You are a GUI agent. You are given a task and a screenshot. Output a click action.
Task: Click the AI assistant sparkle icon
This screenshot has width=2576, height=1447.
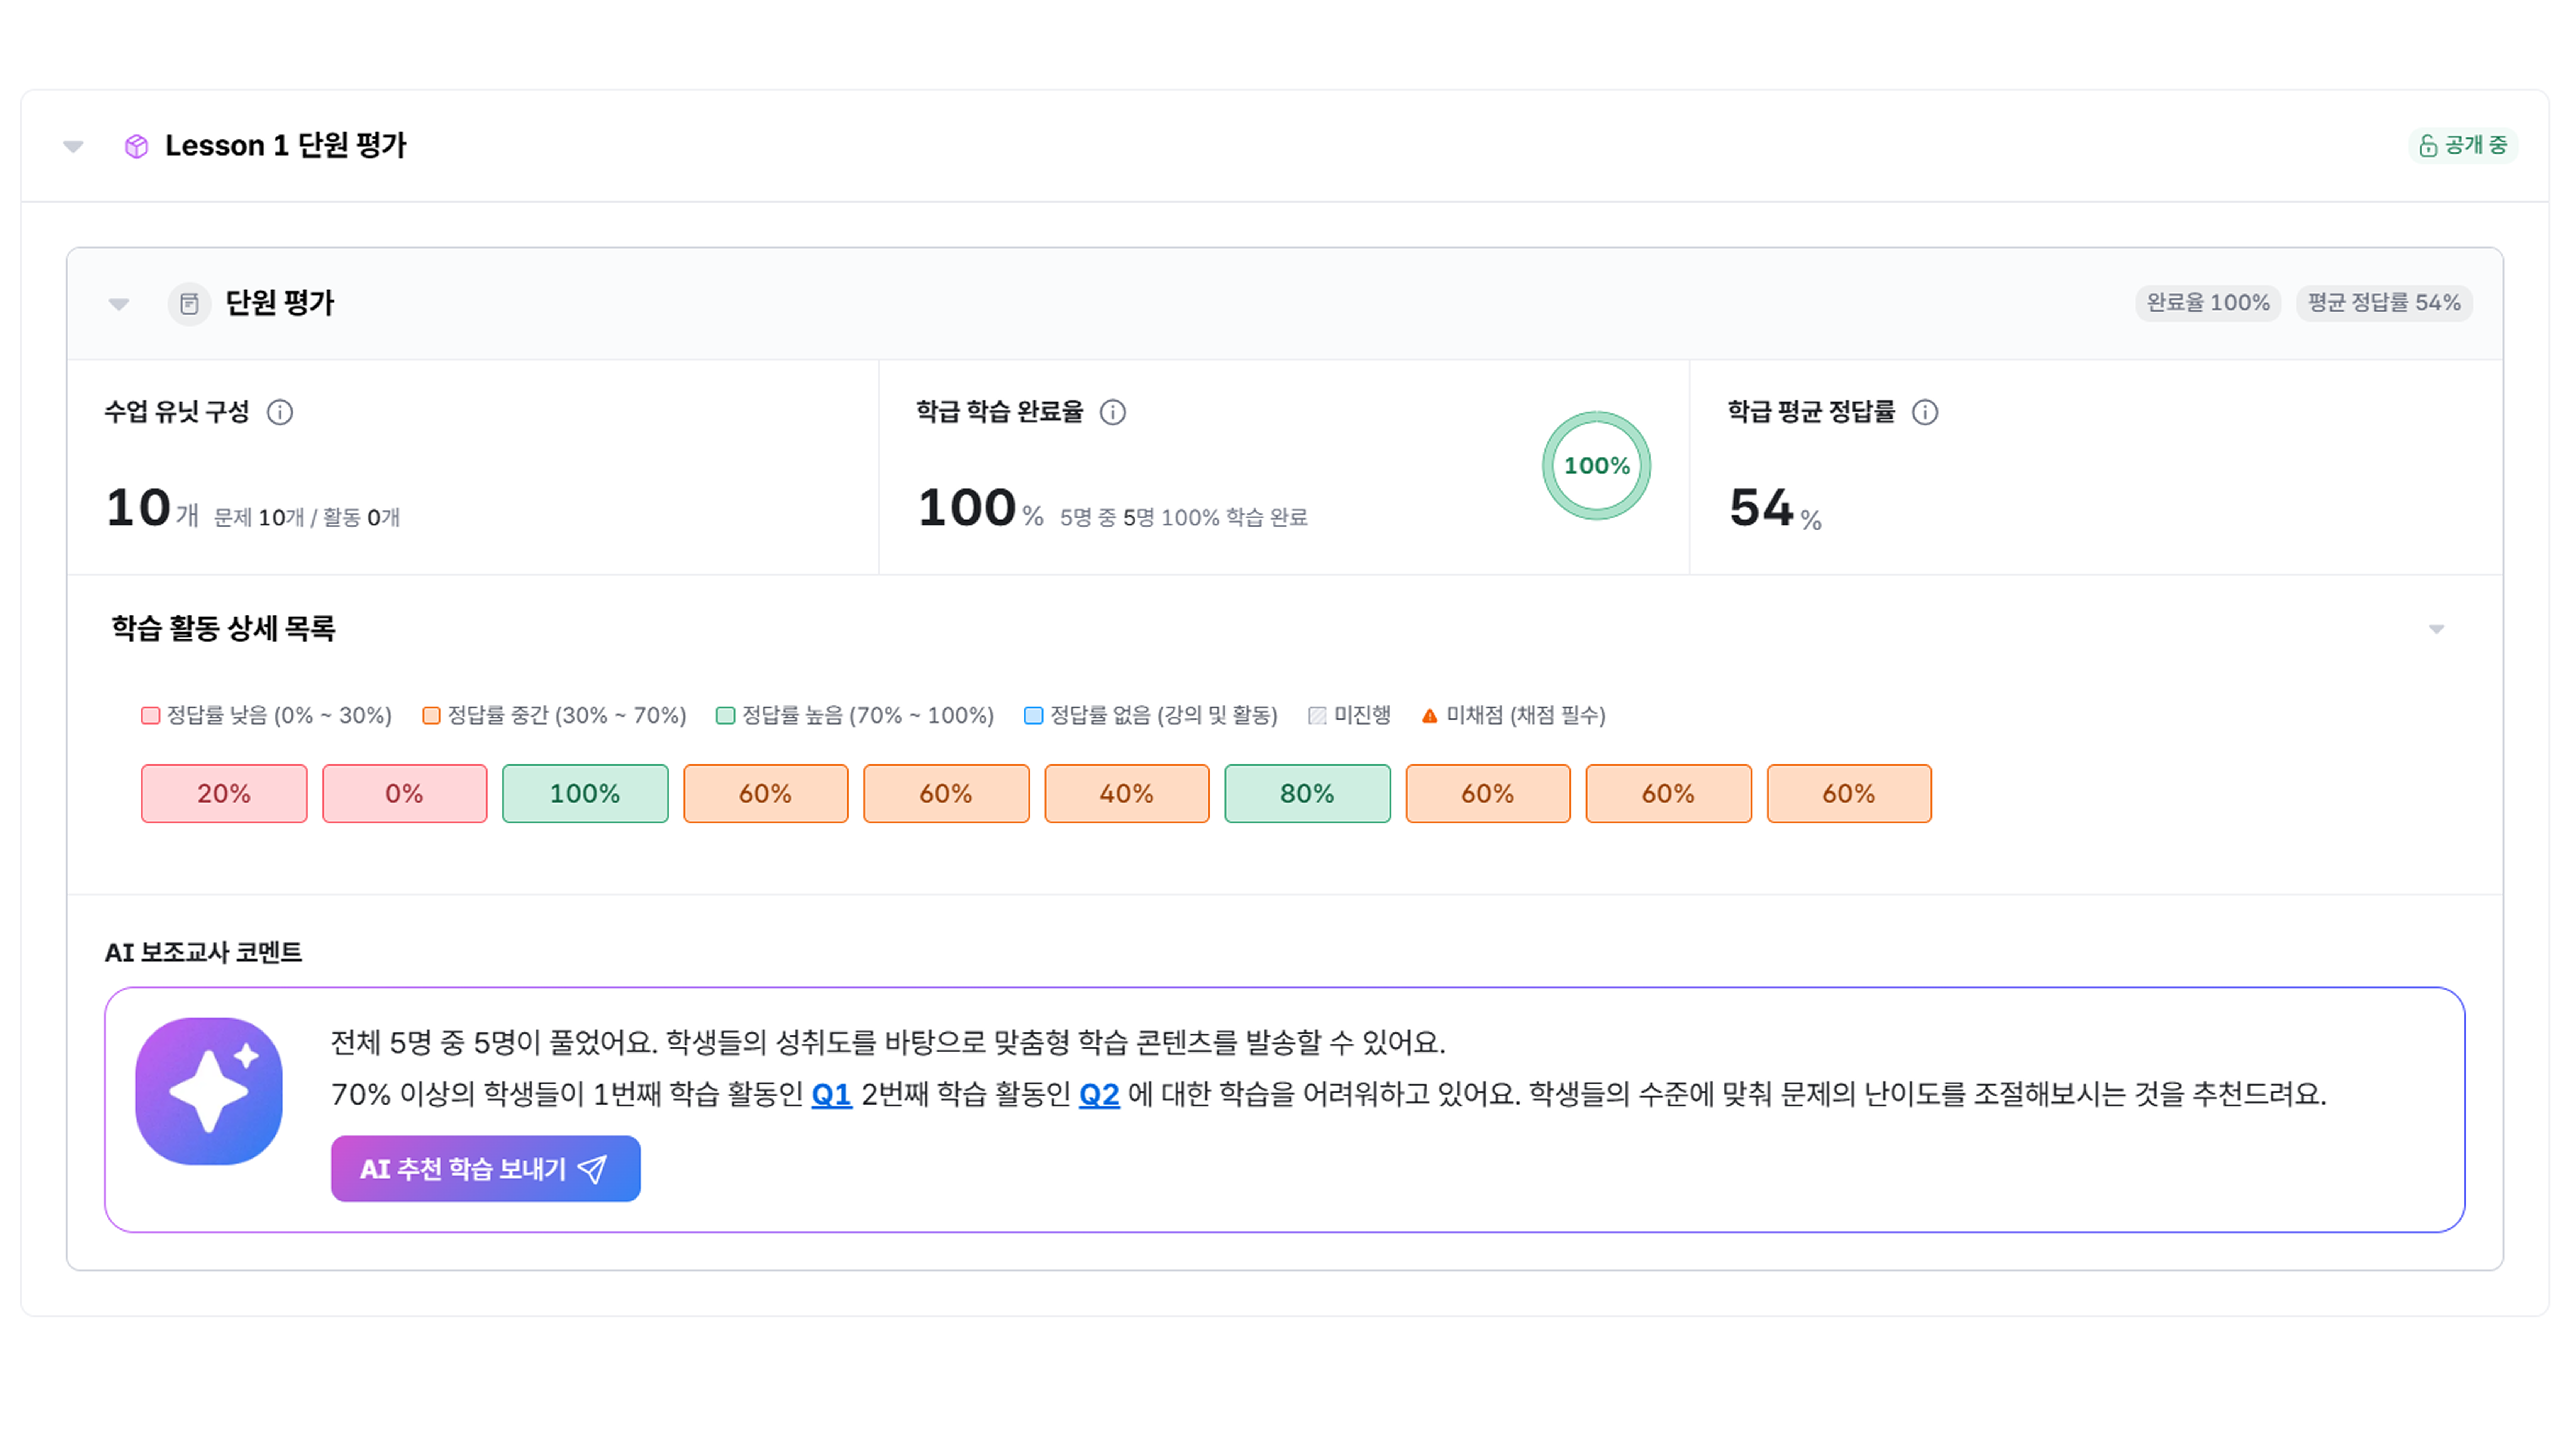click(209, 1091)
